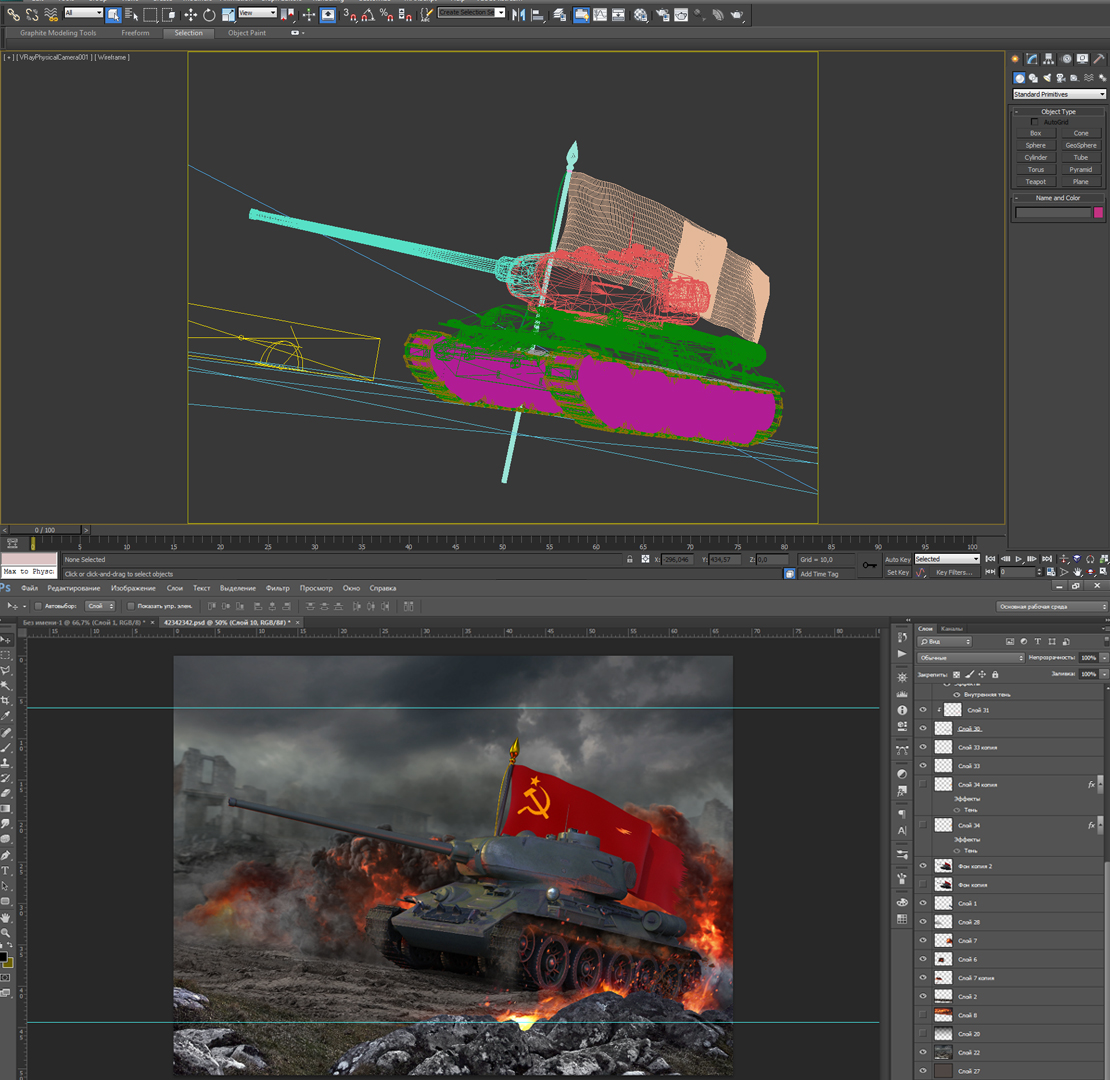Open the Слой auto-select target dropdown
Viewport: 1110px width, 1080px height.
tap(100, 606)
